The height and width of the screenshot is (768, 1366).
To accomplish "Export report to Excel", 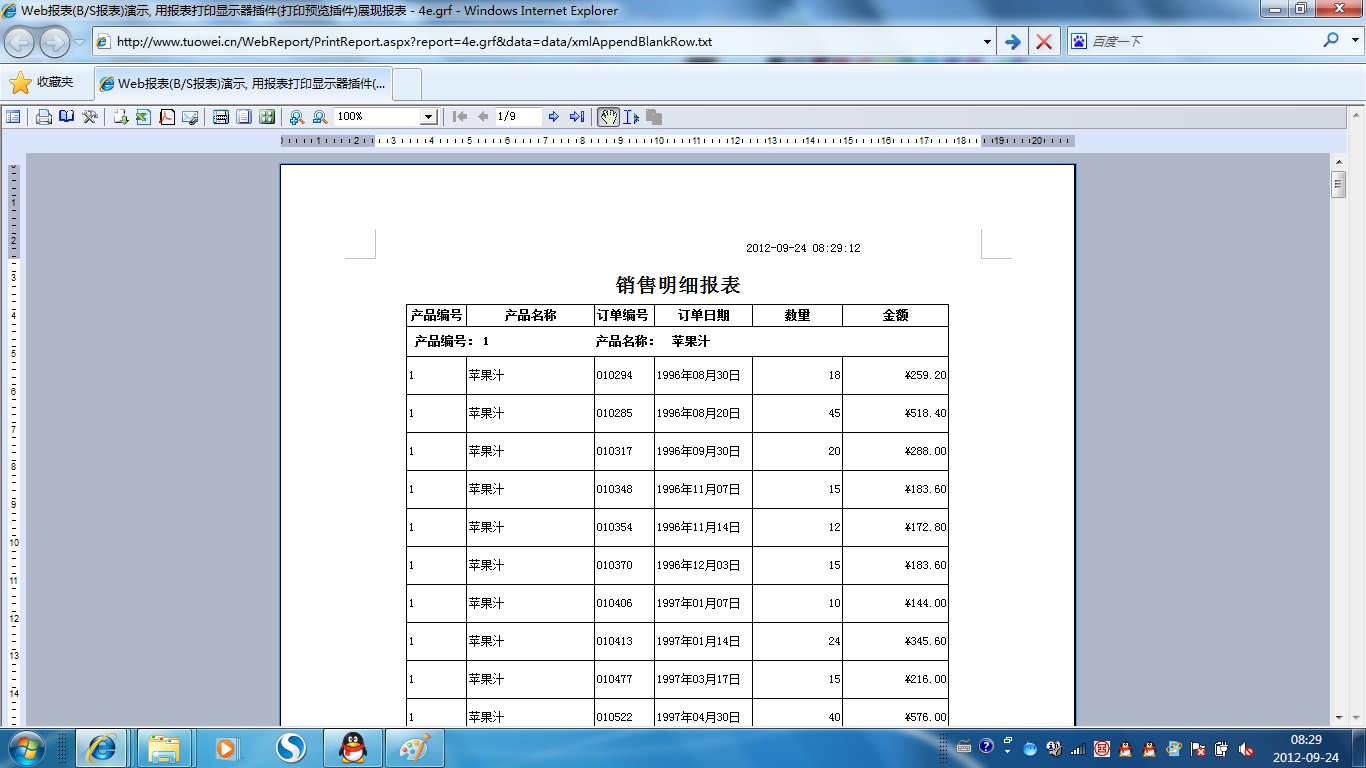I will [x=143, y=117].
